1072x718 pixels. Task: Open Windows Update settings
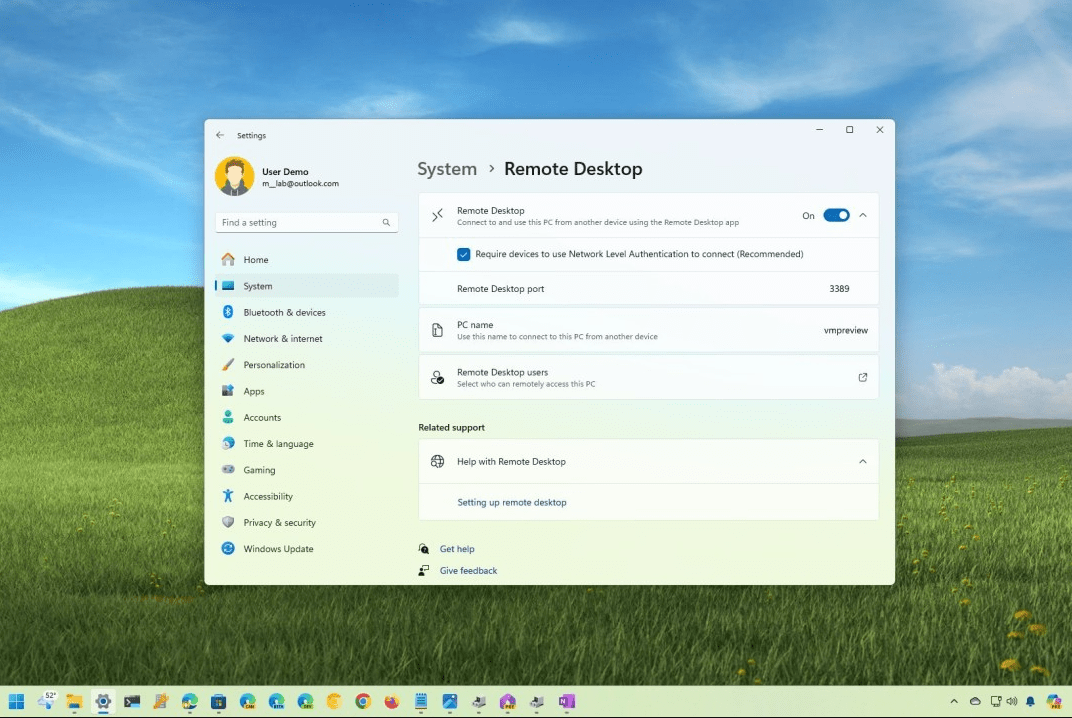click(306, 549)
